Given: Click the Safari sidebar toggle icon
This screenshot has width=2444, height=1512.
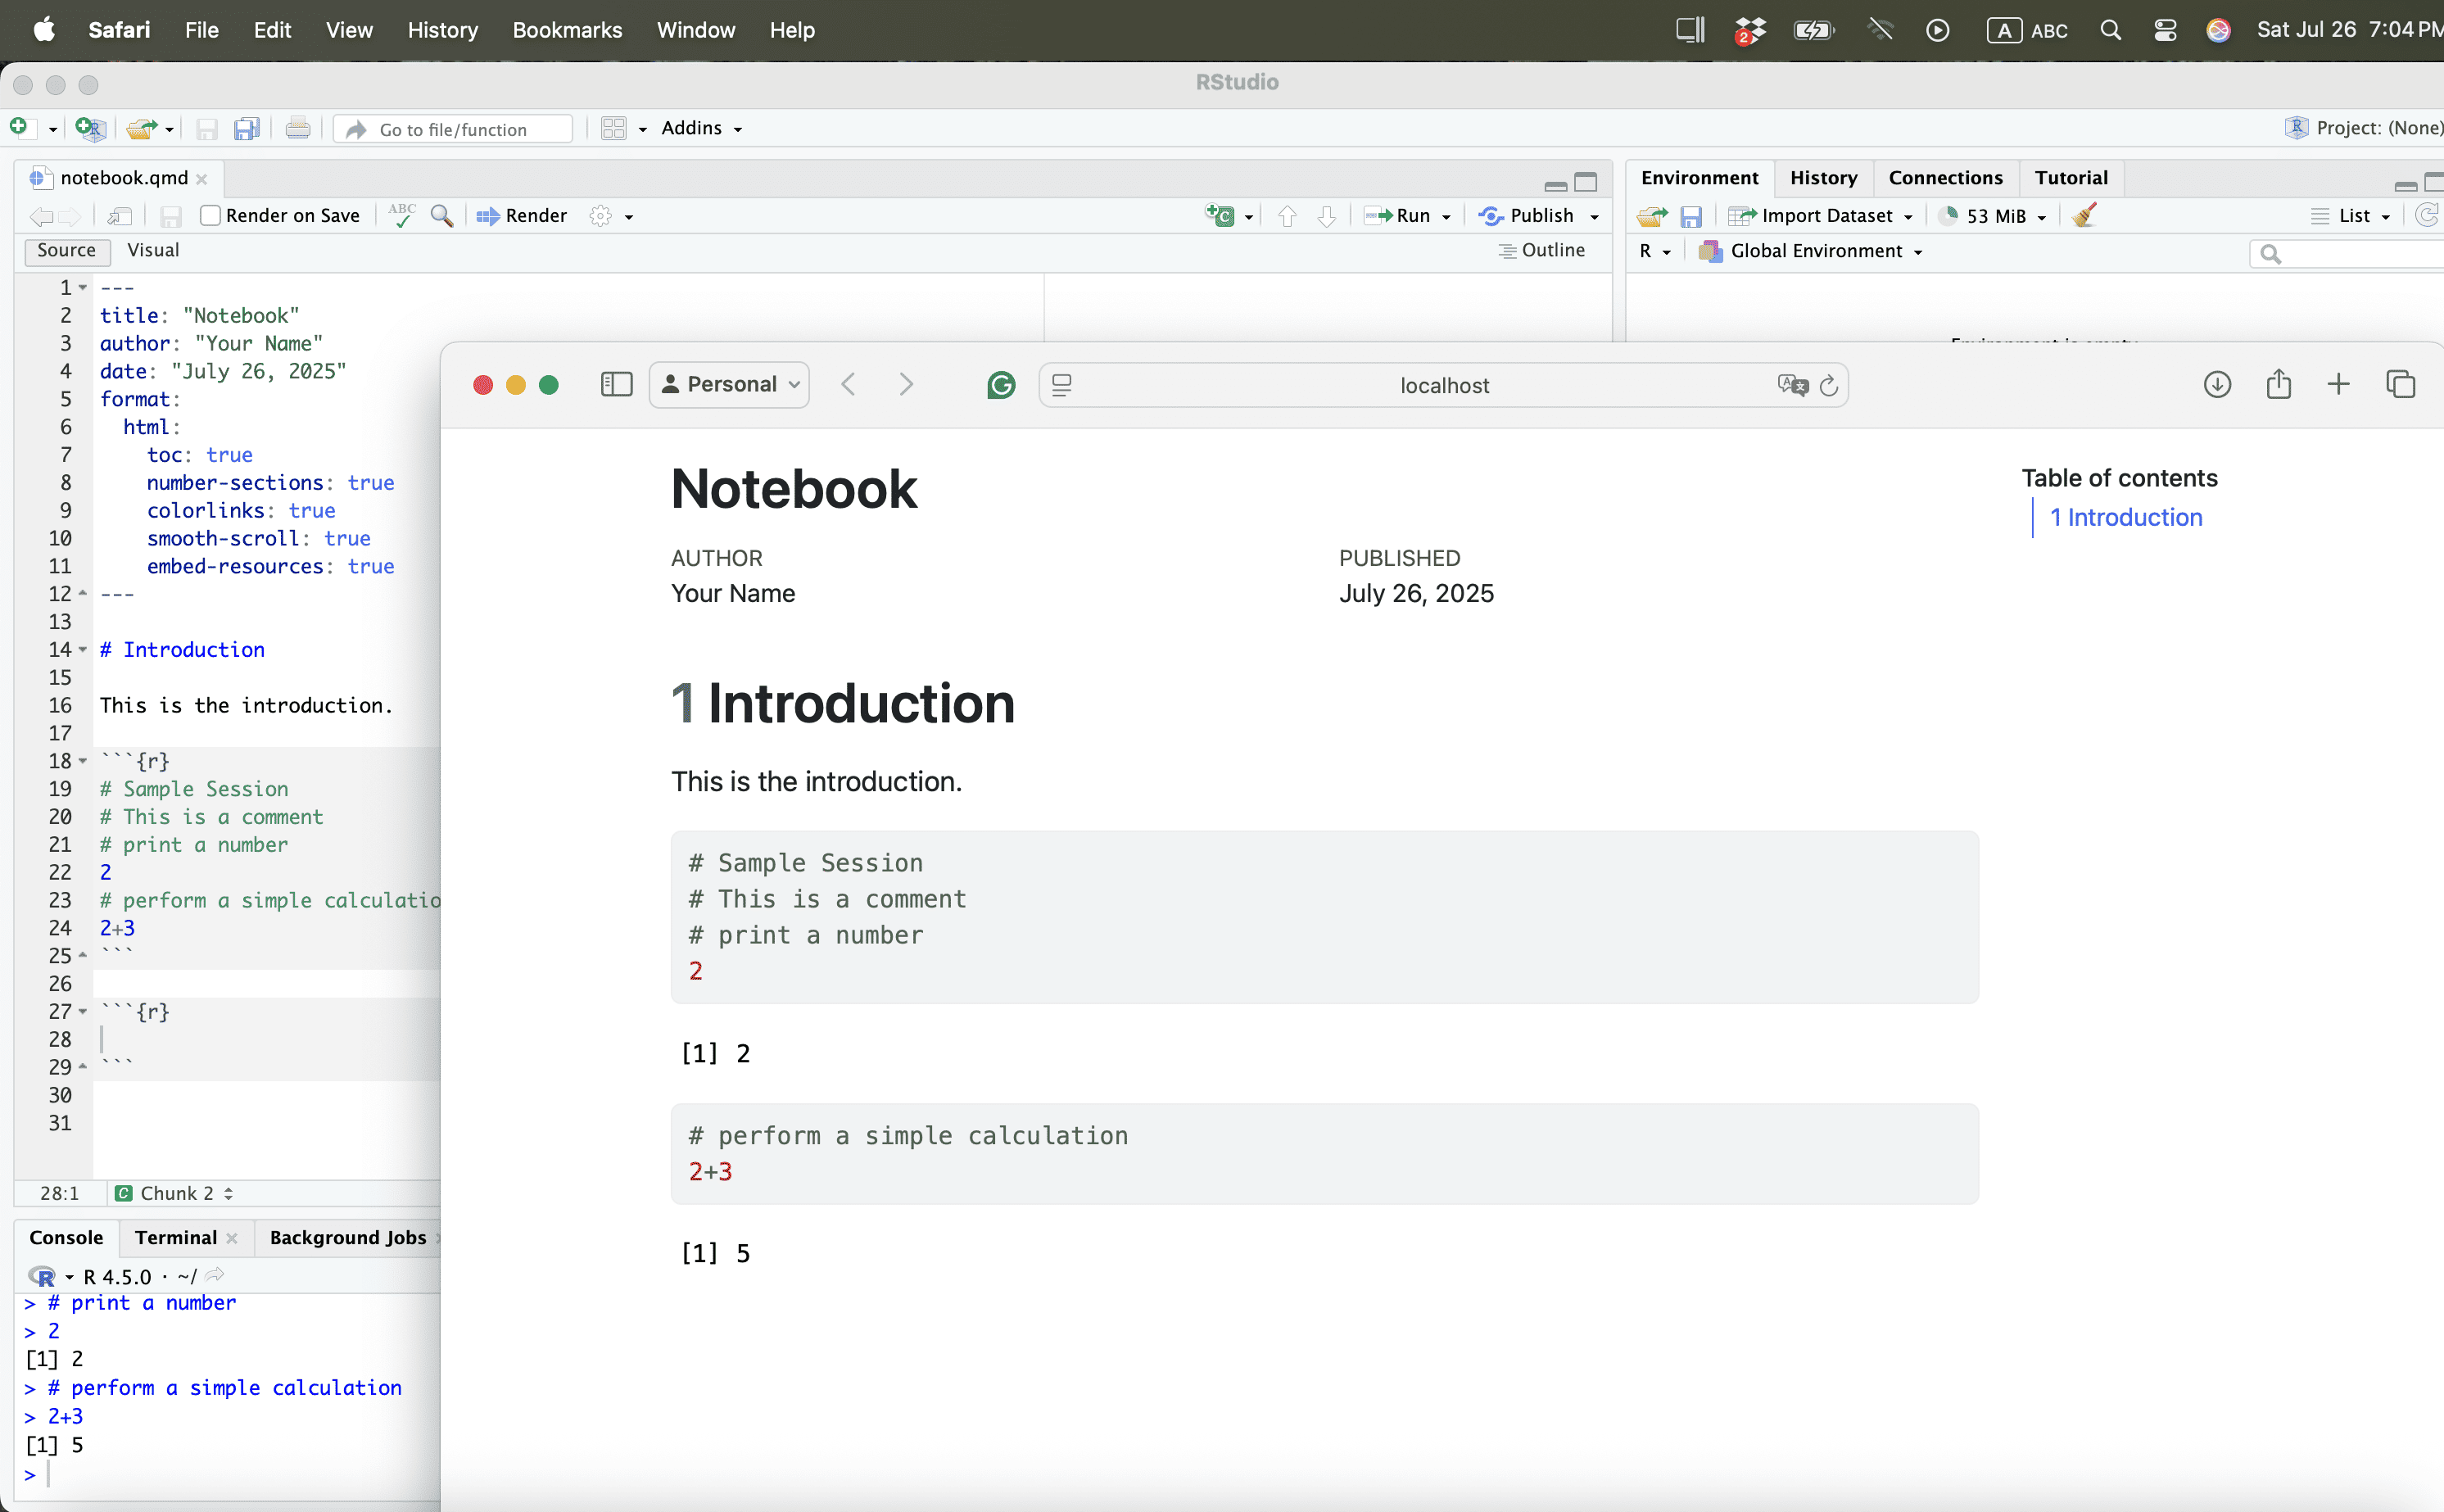Looking at the screenshot, I should coord(616,385).
